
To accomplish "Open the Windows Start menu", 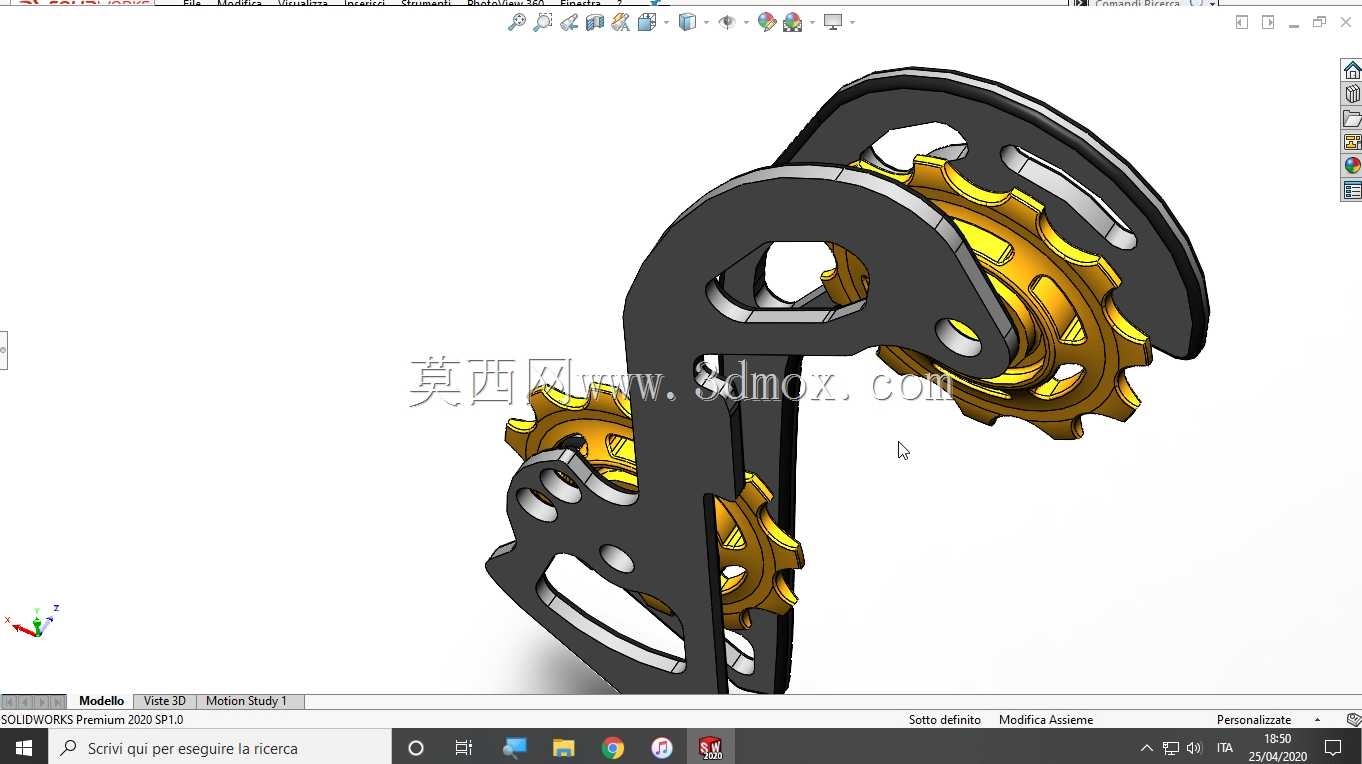I will pos(24,747).
